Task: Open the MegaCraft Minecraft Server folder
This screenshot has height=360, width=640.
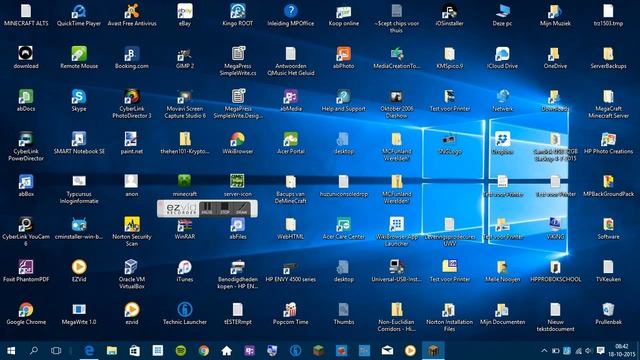Action: (x=608, y=104)
